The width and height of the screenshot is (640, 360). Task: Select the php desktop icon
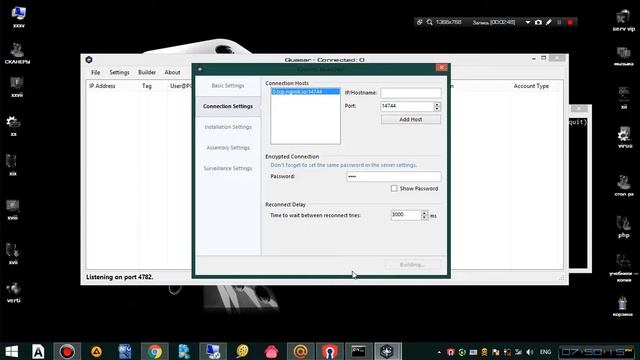624,227
